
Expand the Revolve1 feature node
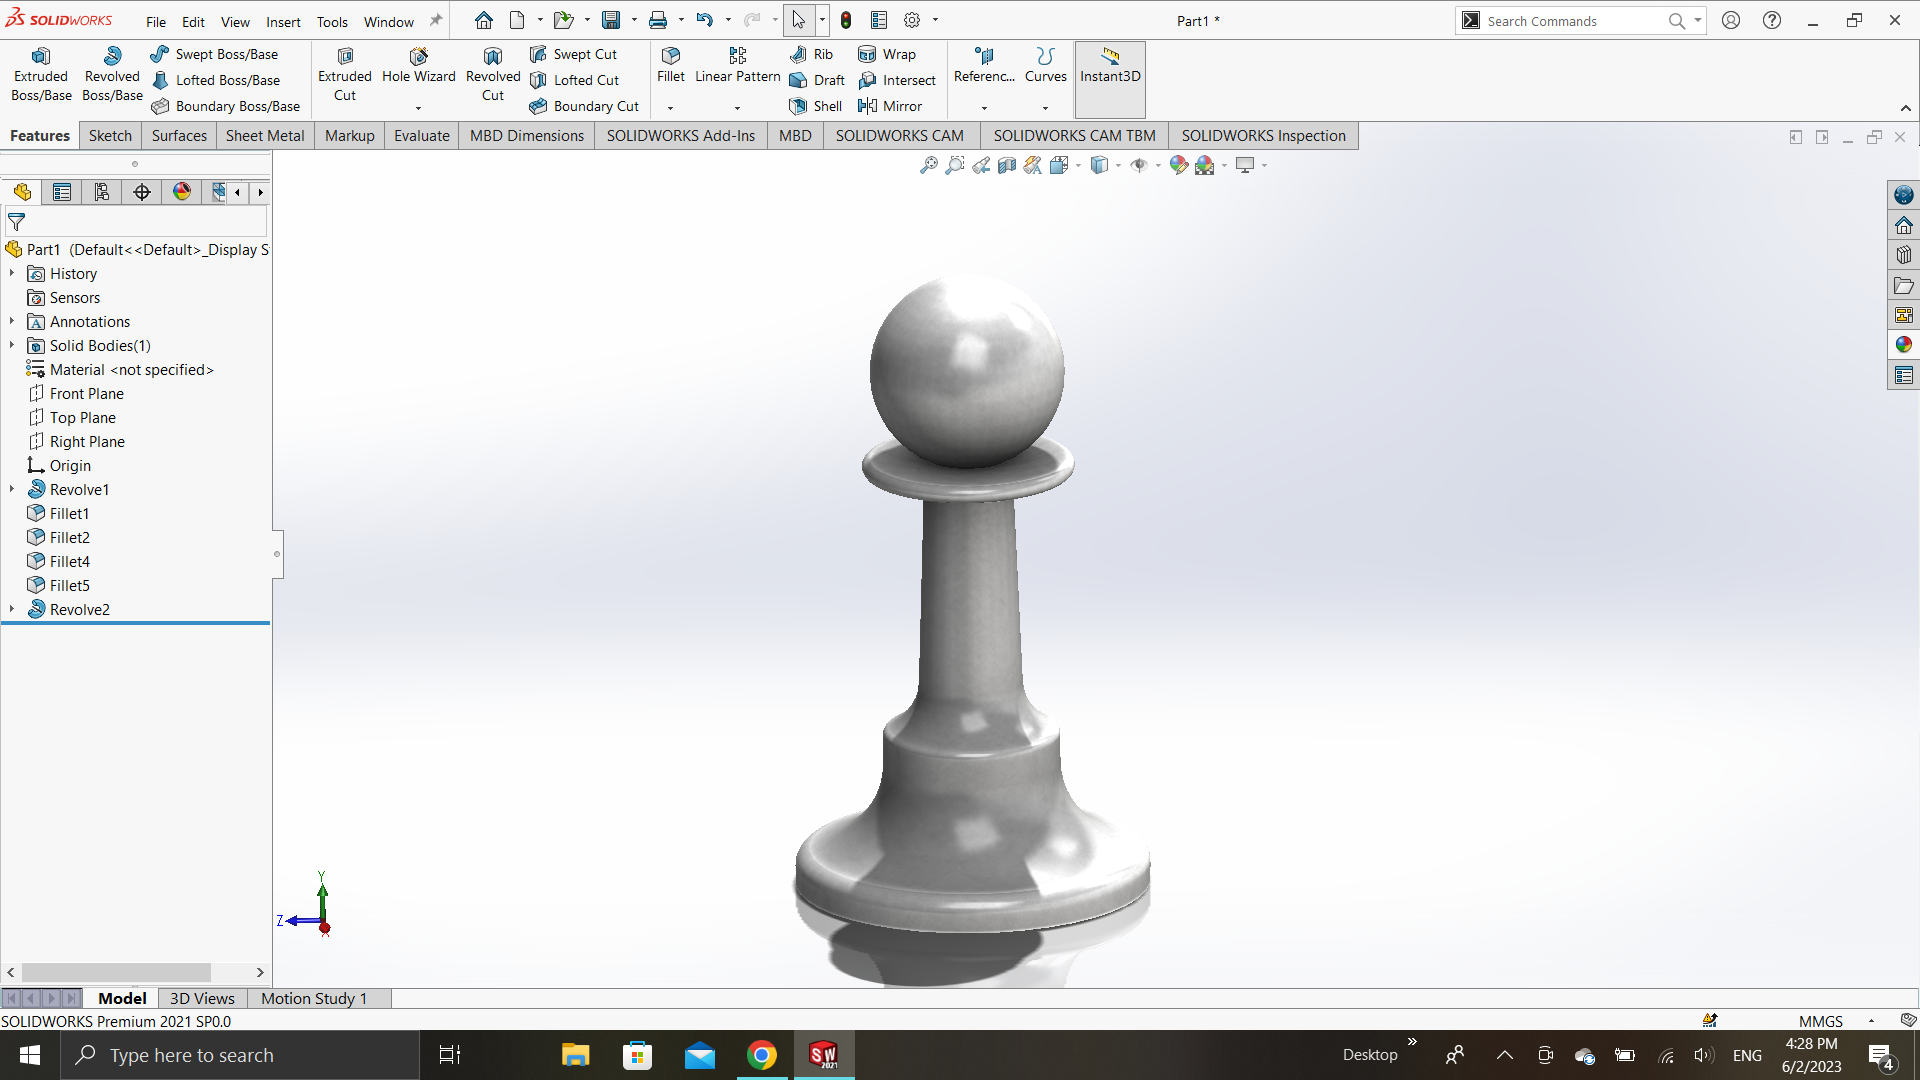[x=12, y=489]
